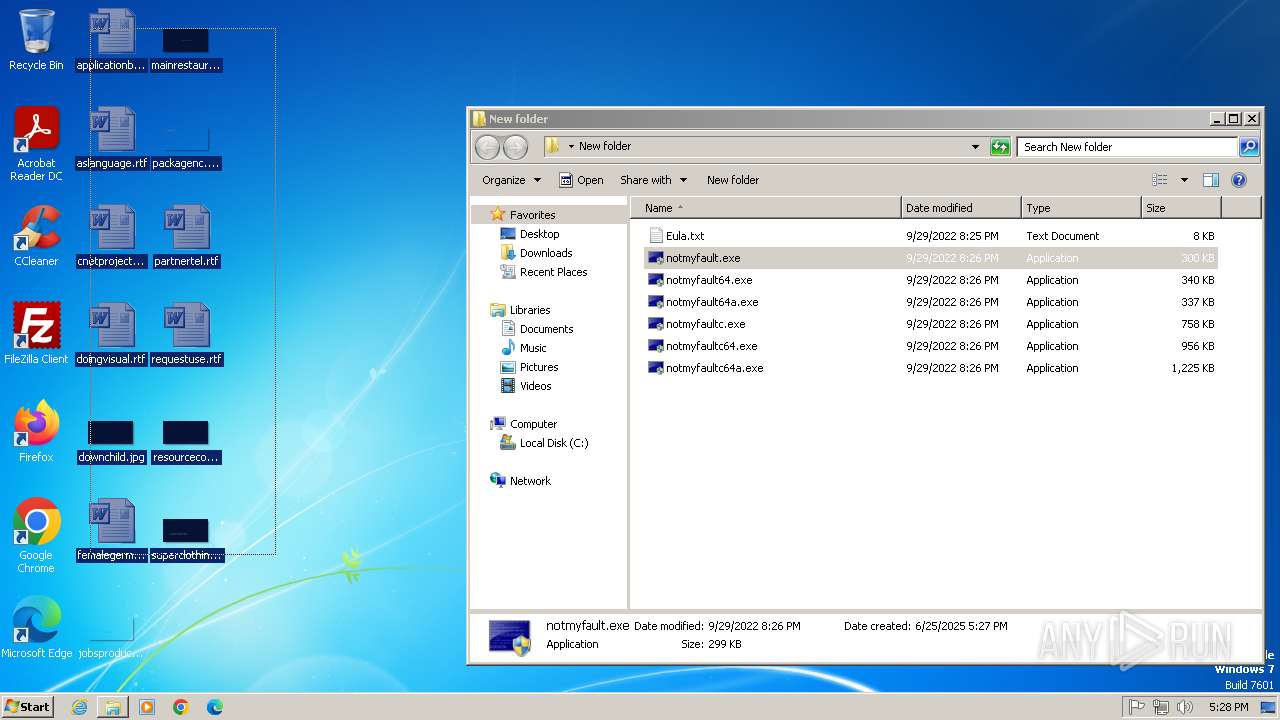The height and width of the screenshot is (720, 1280).
Task: Click the taskbar clock 5:28 PM
Action: pyautogui.click(x=1228, y=707)
